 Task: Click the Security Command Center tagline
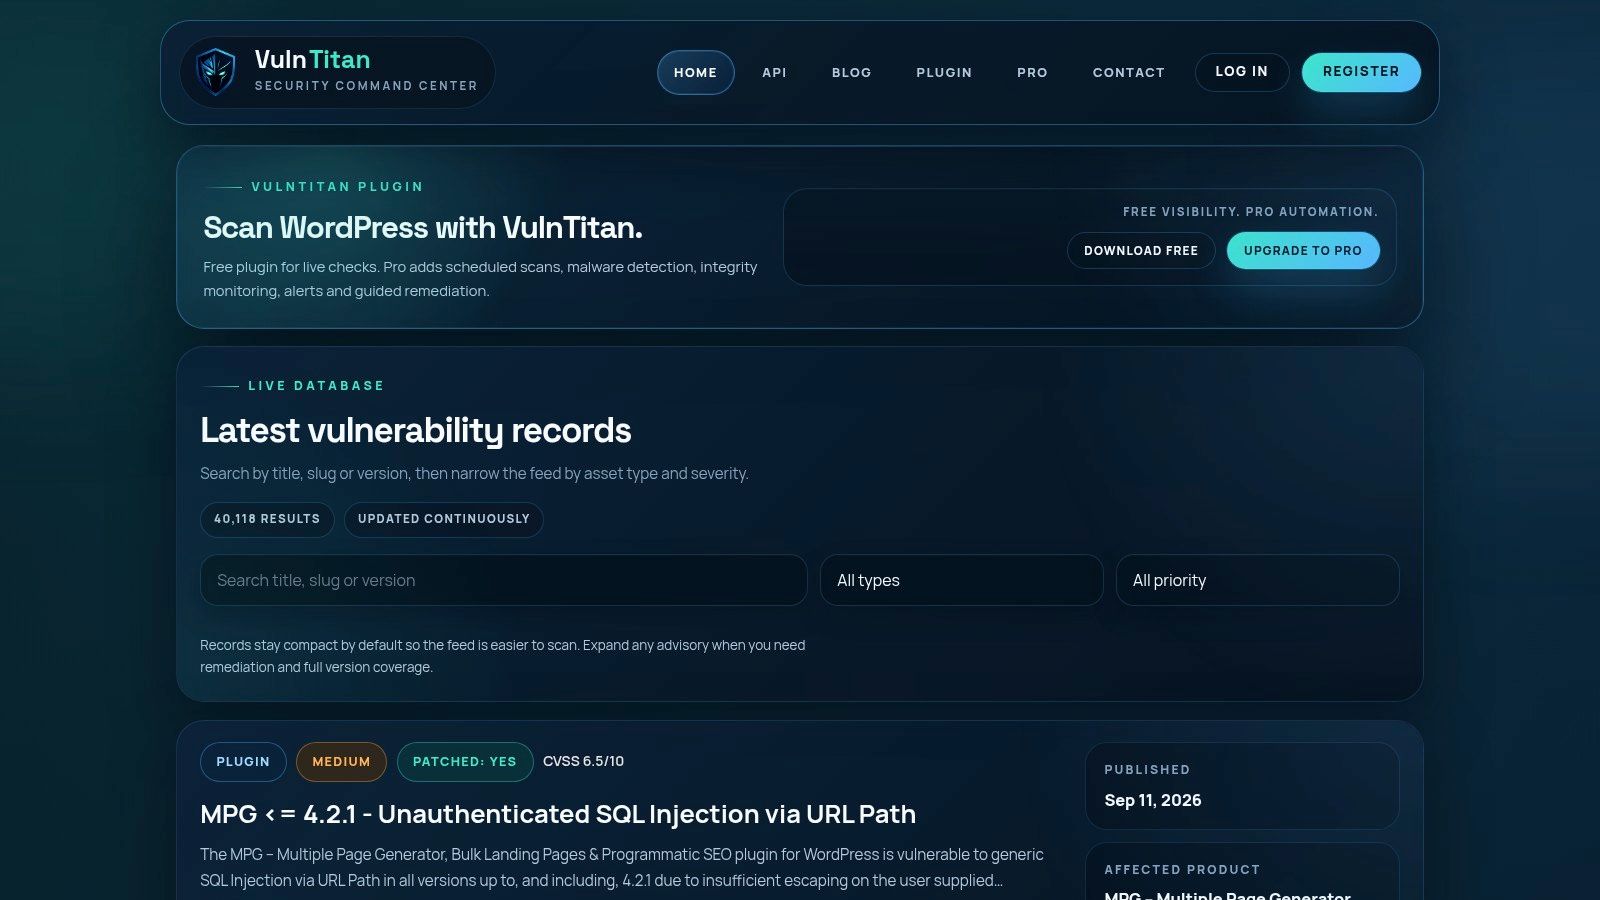point(366,86)
